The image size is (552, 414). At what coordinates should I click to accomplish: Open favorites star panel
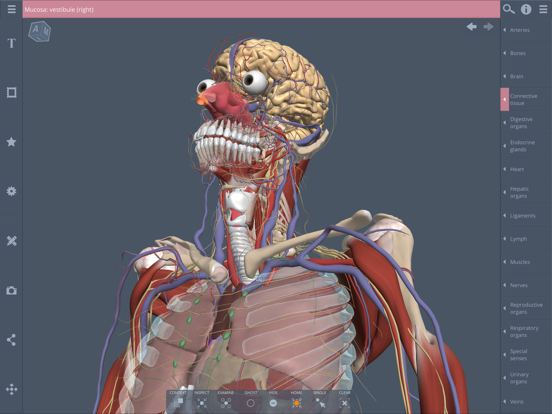11,142
